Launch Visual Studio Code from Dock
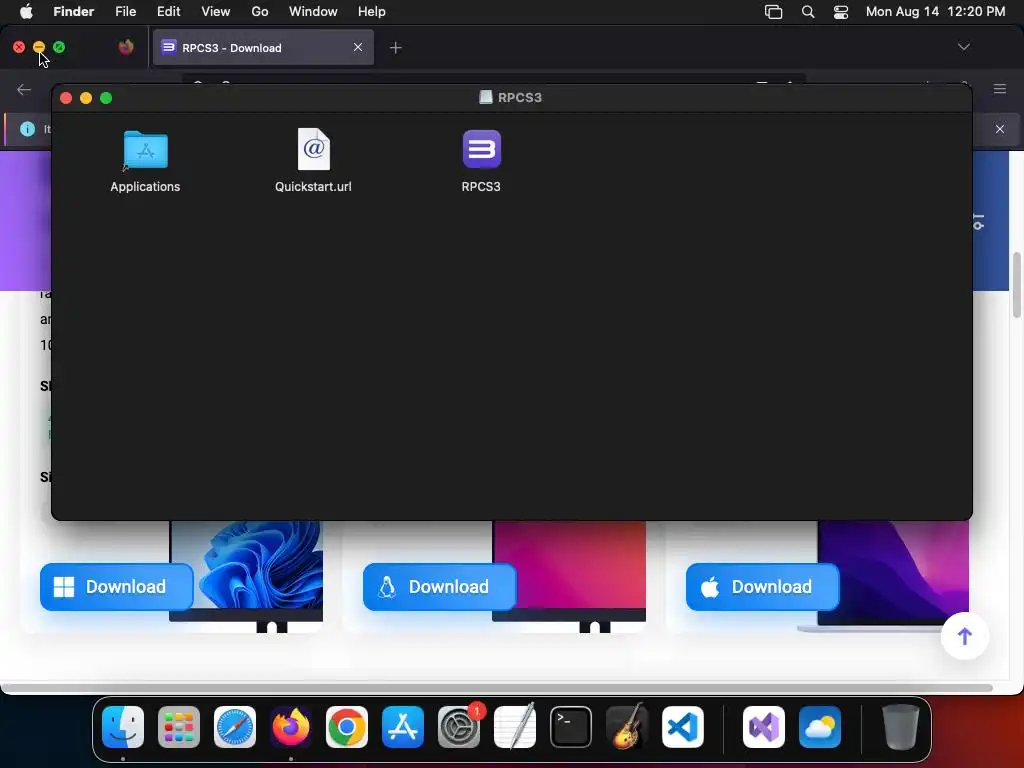The image size is (1024, 768). point(683,727)
